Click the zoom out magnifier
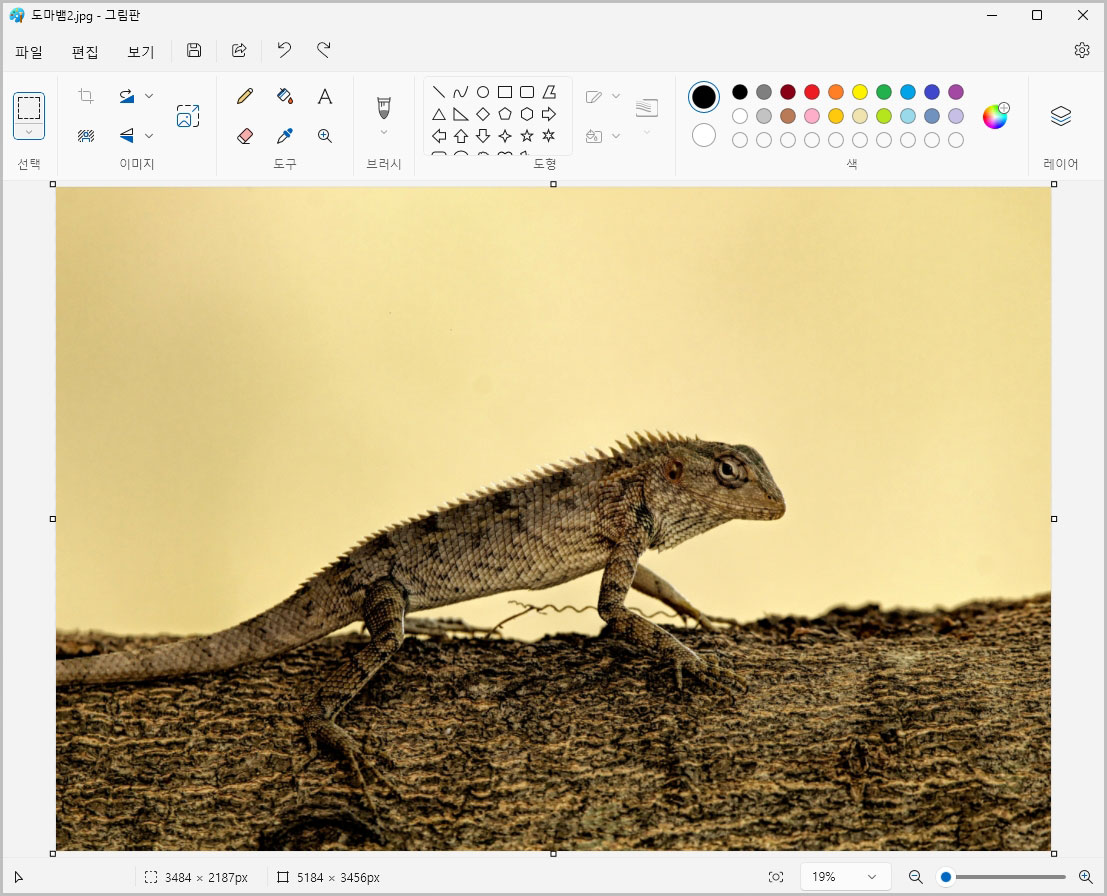 tap(916, 877)
